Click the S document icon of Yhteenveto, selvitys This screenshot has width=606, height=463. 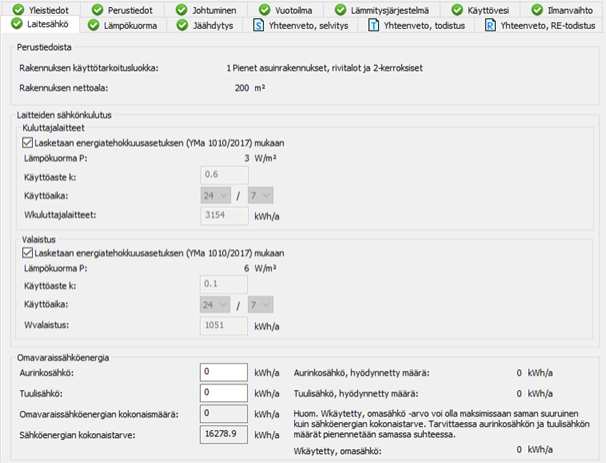[258, 26]
